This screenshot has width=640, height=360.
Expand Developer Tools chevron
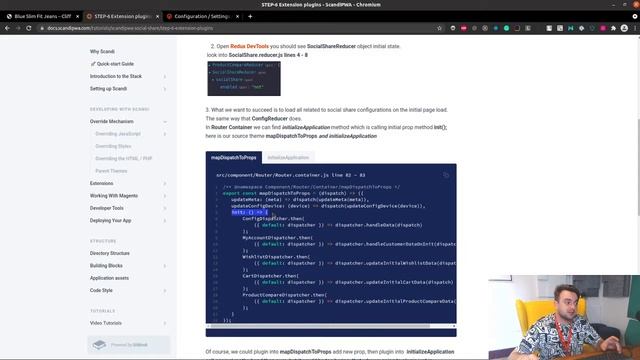tap(165, 208)
